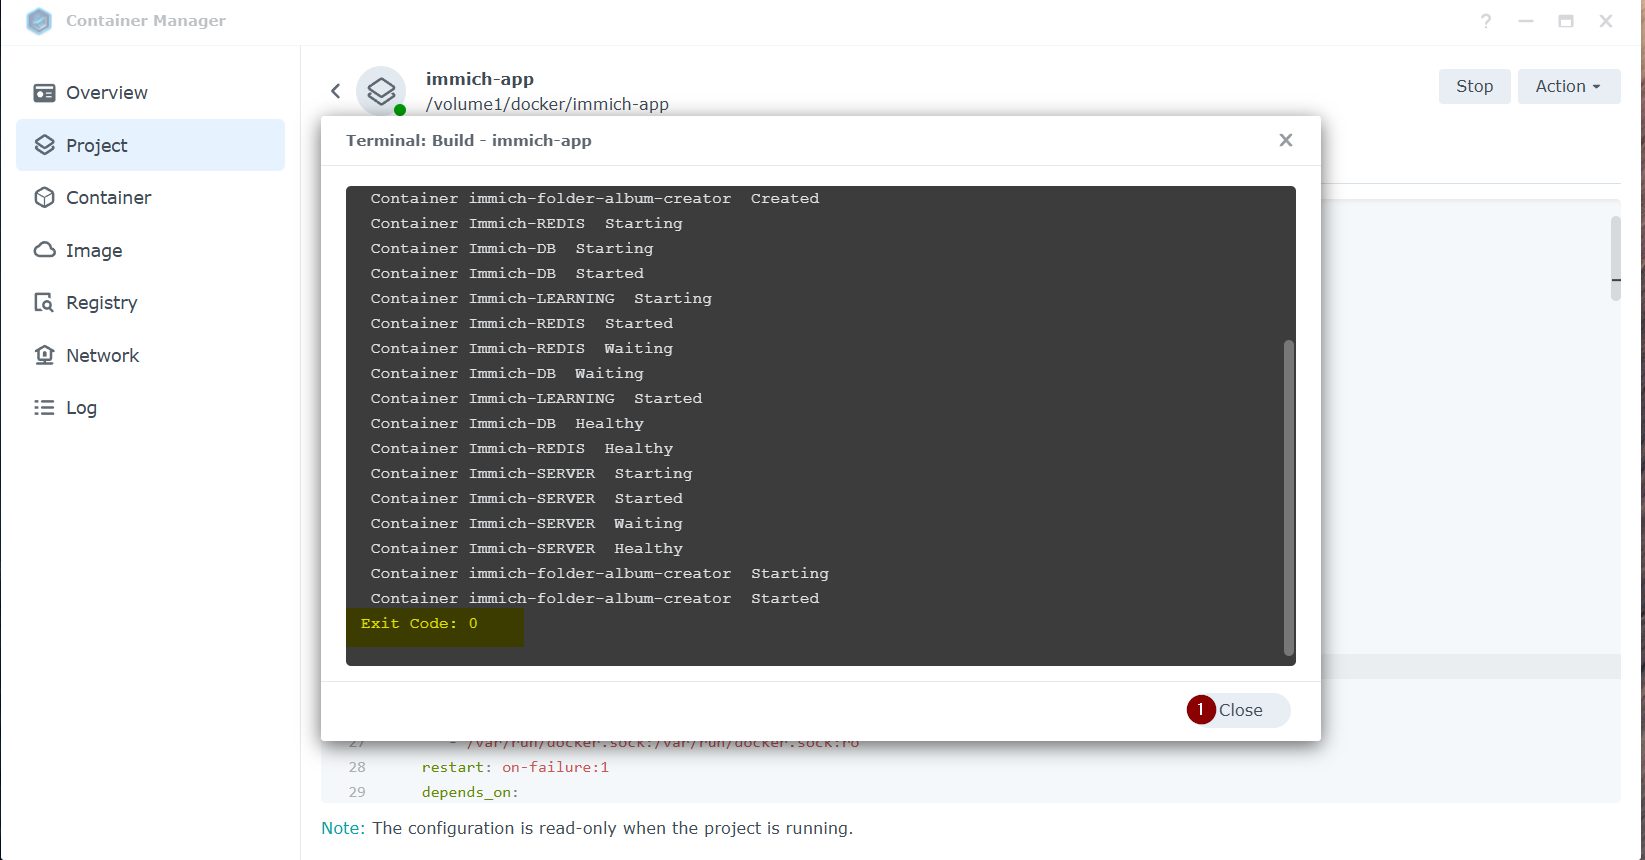Click the Overview sidebar icon

44,93
